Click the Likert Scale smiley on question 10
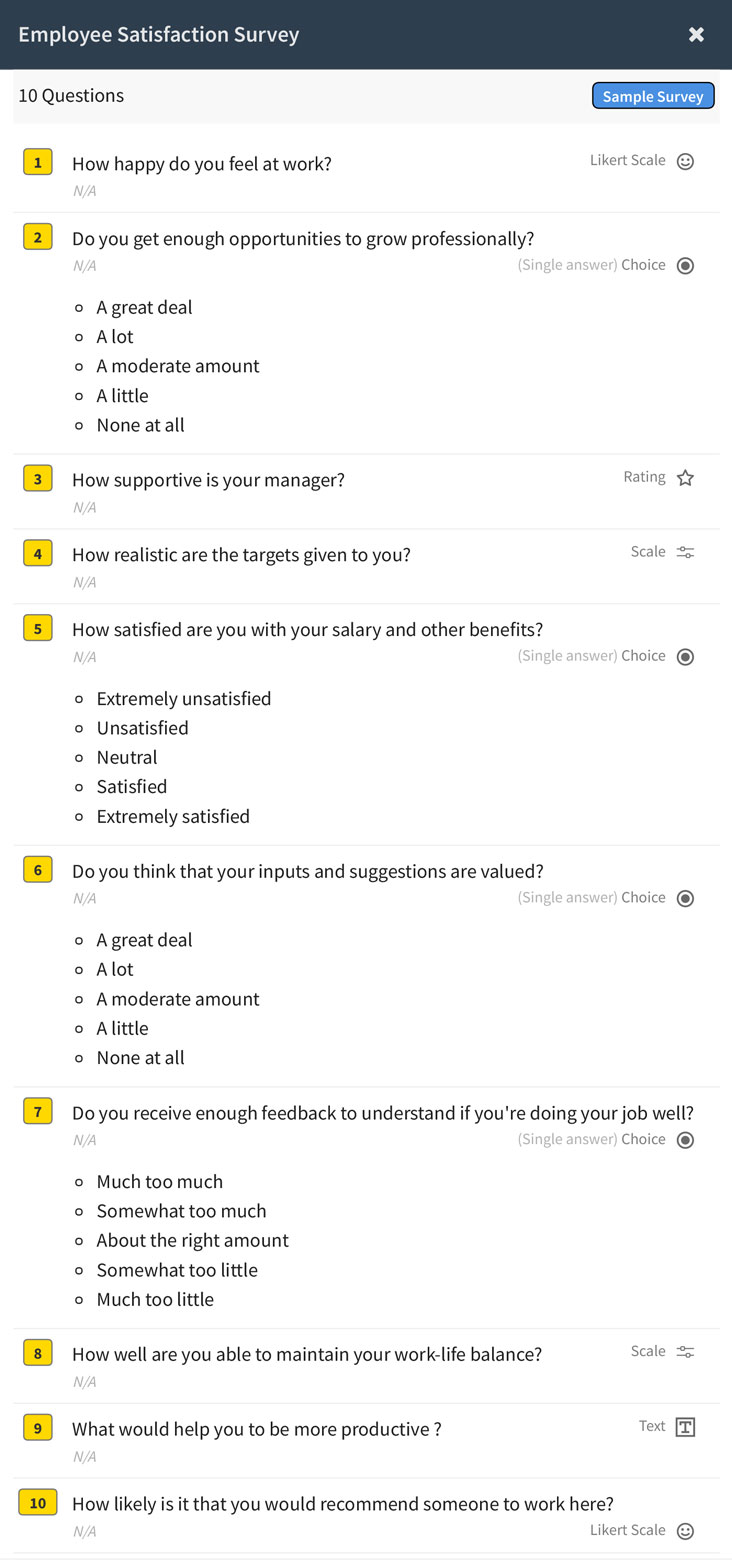 [x=685, y=1530]
